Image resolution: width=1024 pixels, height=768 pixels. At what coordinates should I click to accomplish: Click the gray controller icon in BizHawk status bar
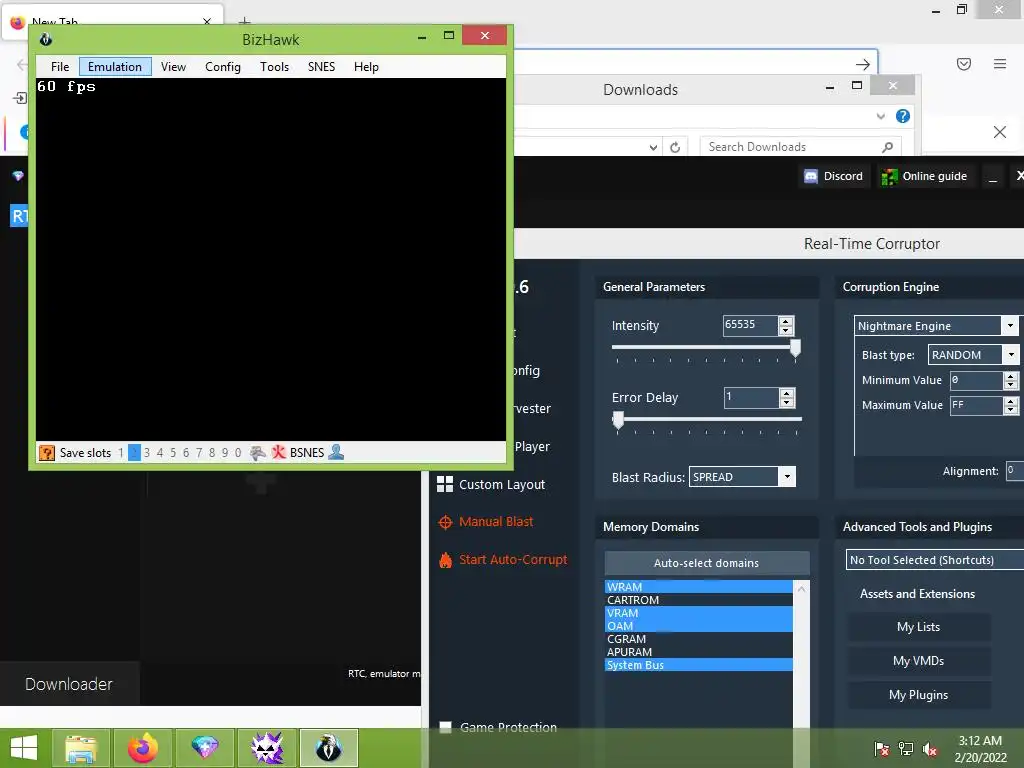pyautogui.click(x=258, y=453)
